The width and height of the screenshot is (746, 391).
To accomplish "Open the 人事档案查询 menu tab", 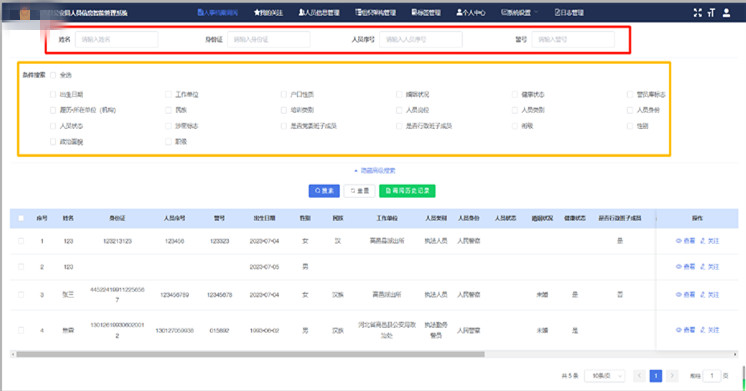I will [217, 13].
